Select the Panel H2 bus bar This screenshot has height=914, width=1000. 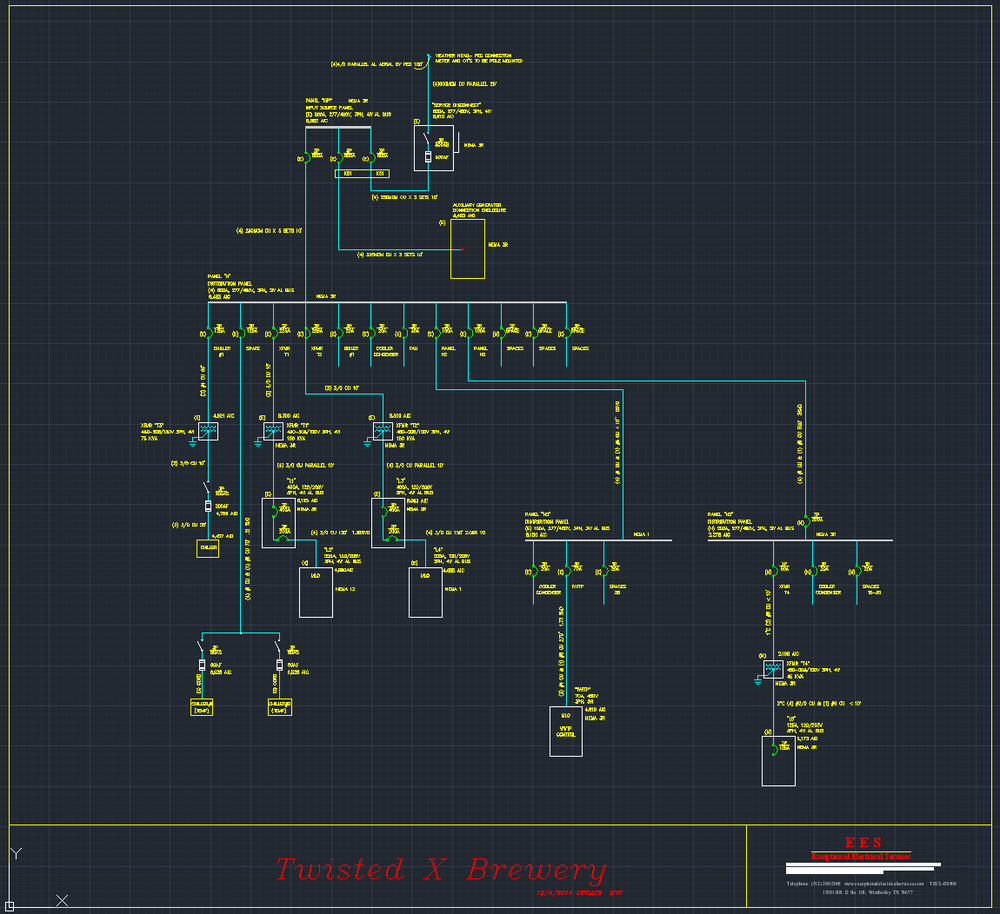coord(598,540)
